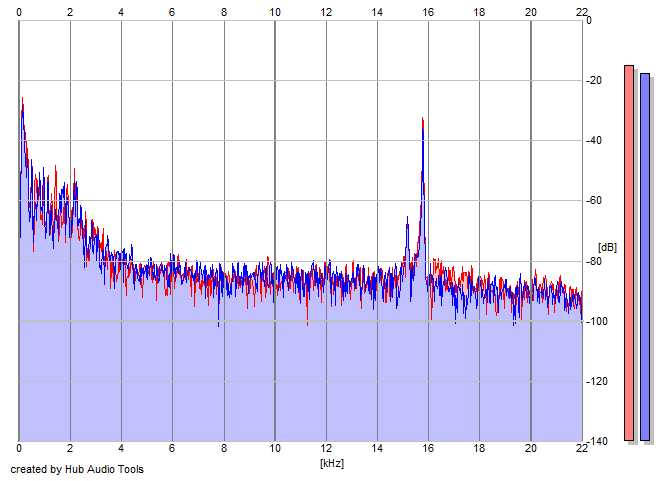Click the bottom axis 10 kHz label
Image resolution: width=664 pixels, height=481 pixels.
tap(275, 448)
